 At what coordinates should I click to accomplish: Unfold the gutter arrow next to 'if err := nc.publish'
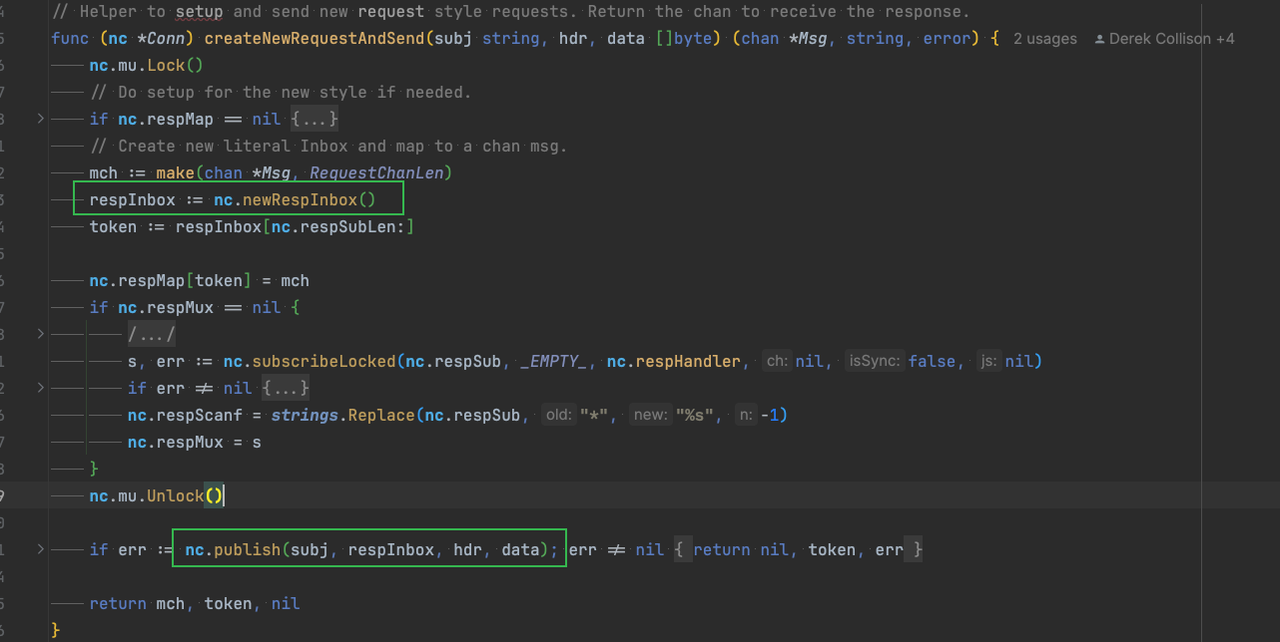click(x=40, y=550)
